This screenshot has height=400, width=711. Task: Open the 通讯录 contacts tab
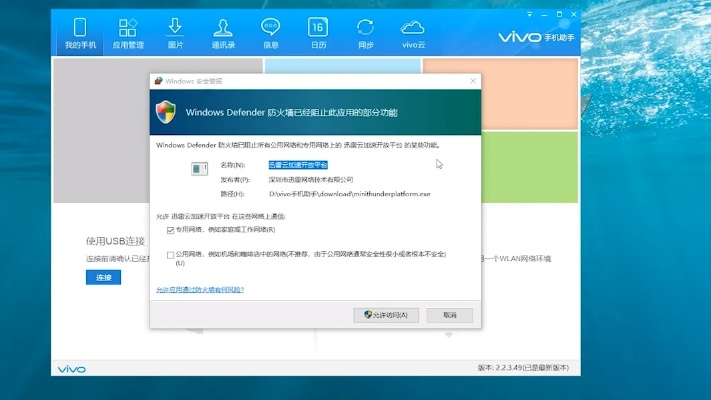click(x=223, y=33)
